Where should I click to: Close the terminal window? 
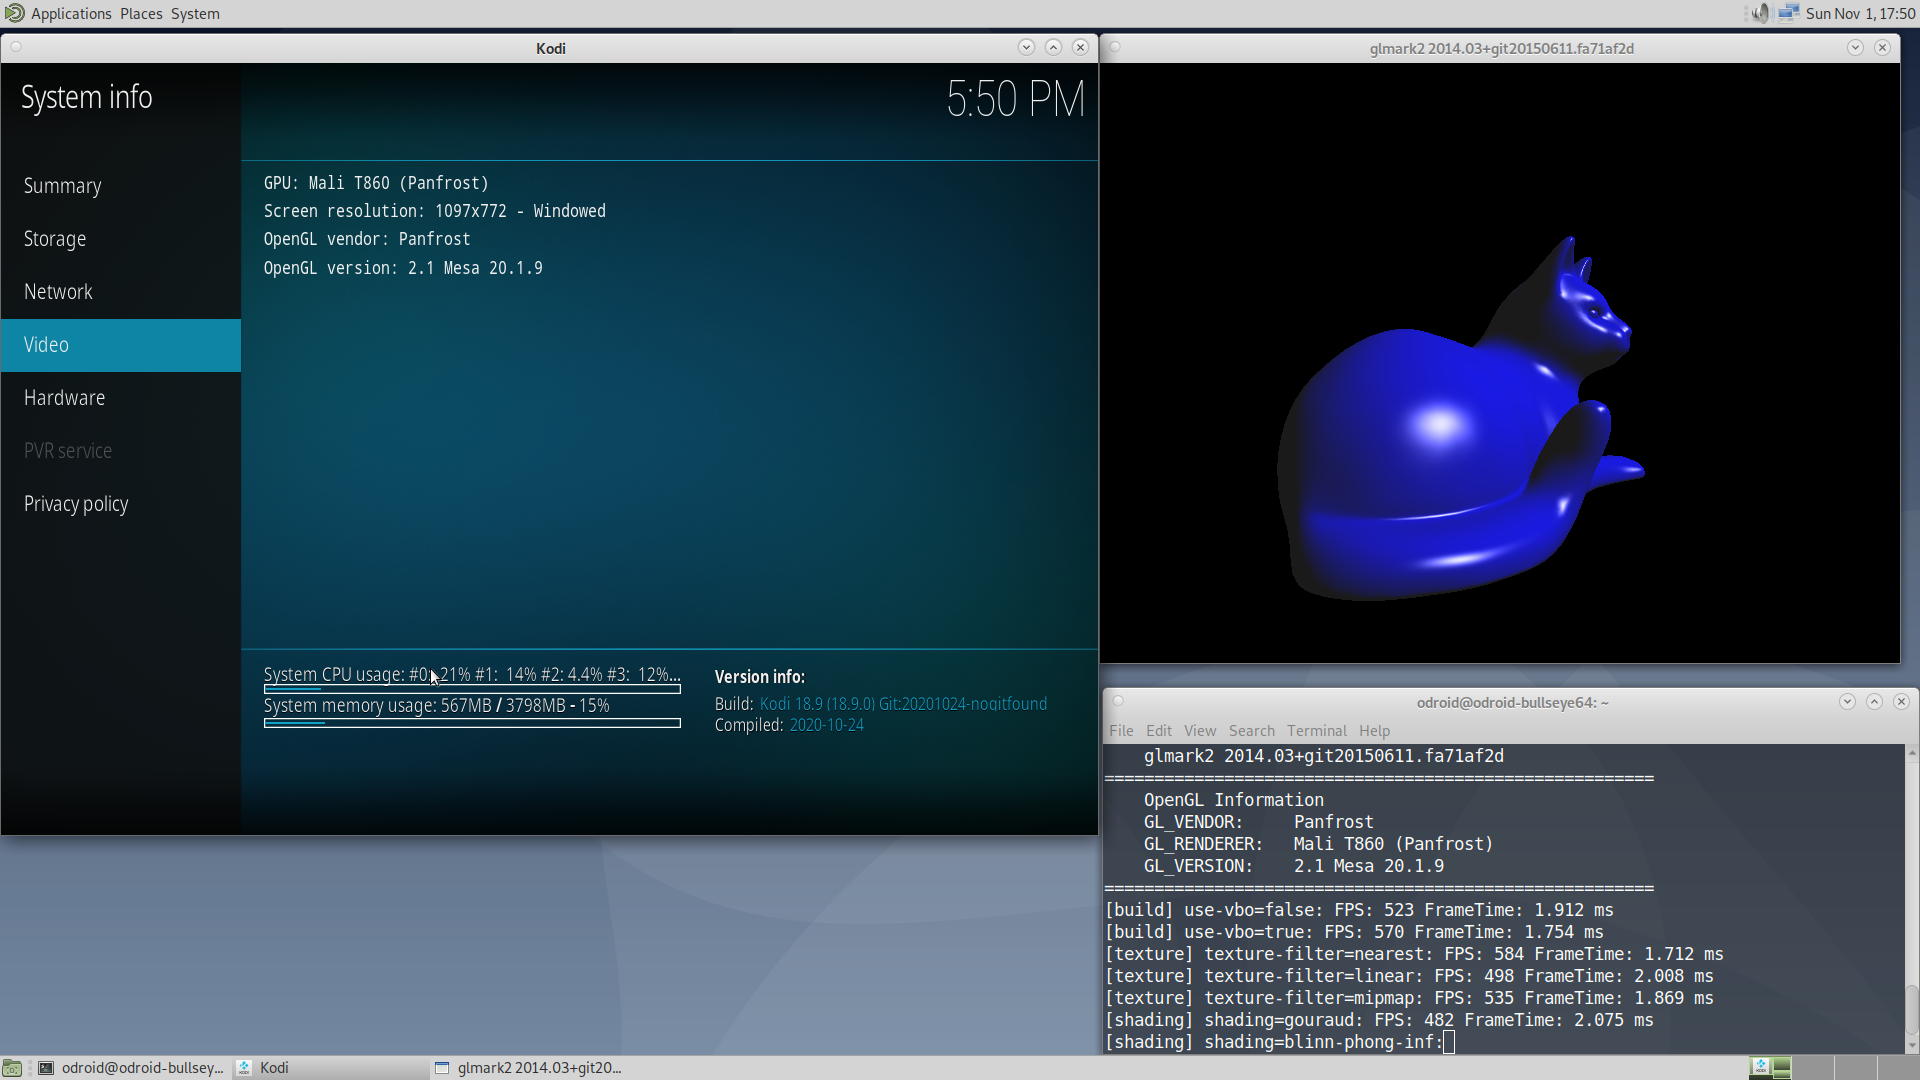click(1901, 702)
